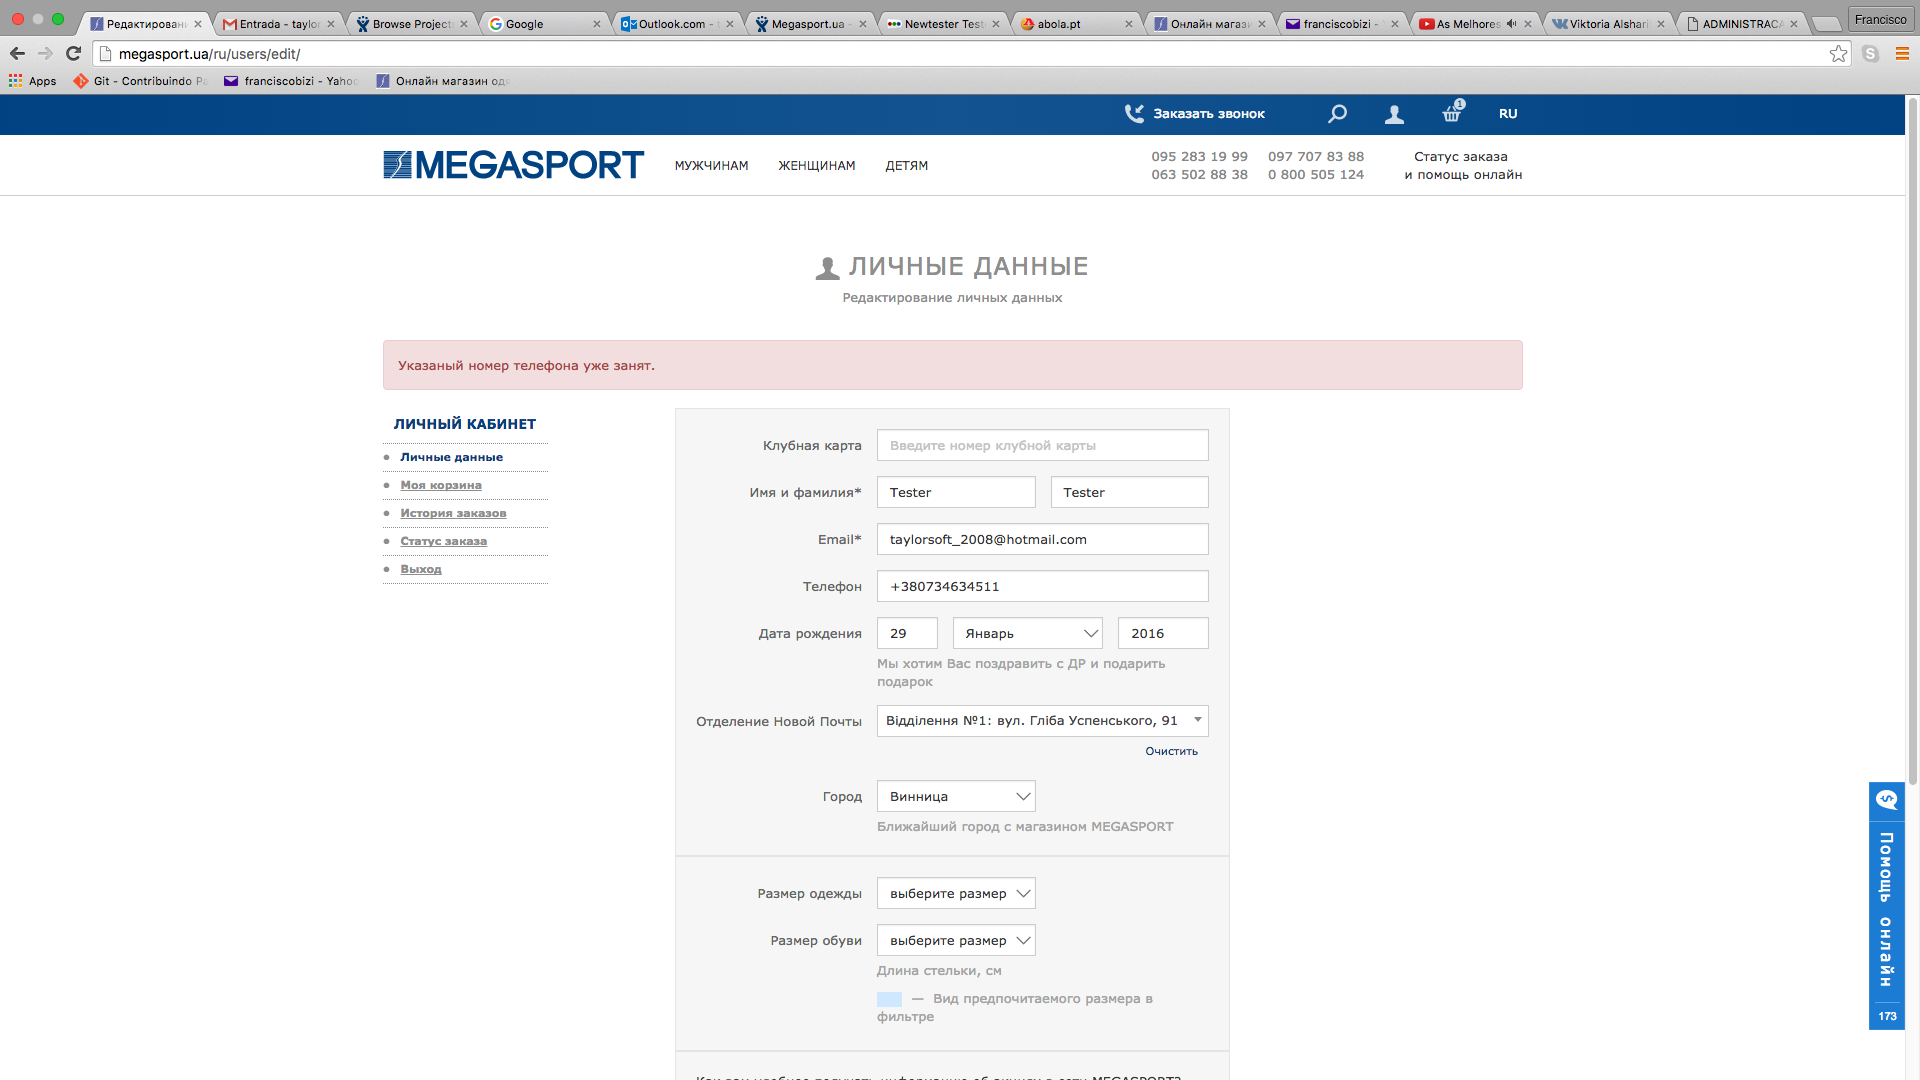Open the user account profile icon
Screen dimensions: 1920x1080
coord(1394,115)
